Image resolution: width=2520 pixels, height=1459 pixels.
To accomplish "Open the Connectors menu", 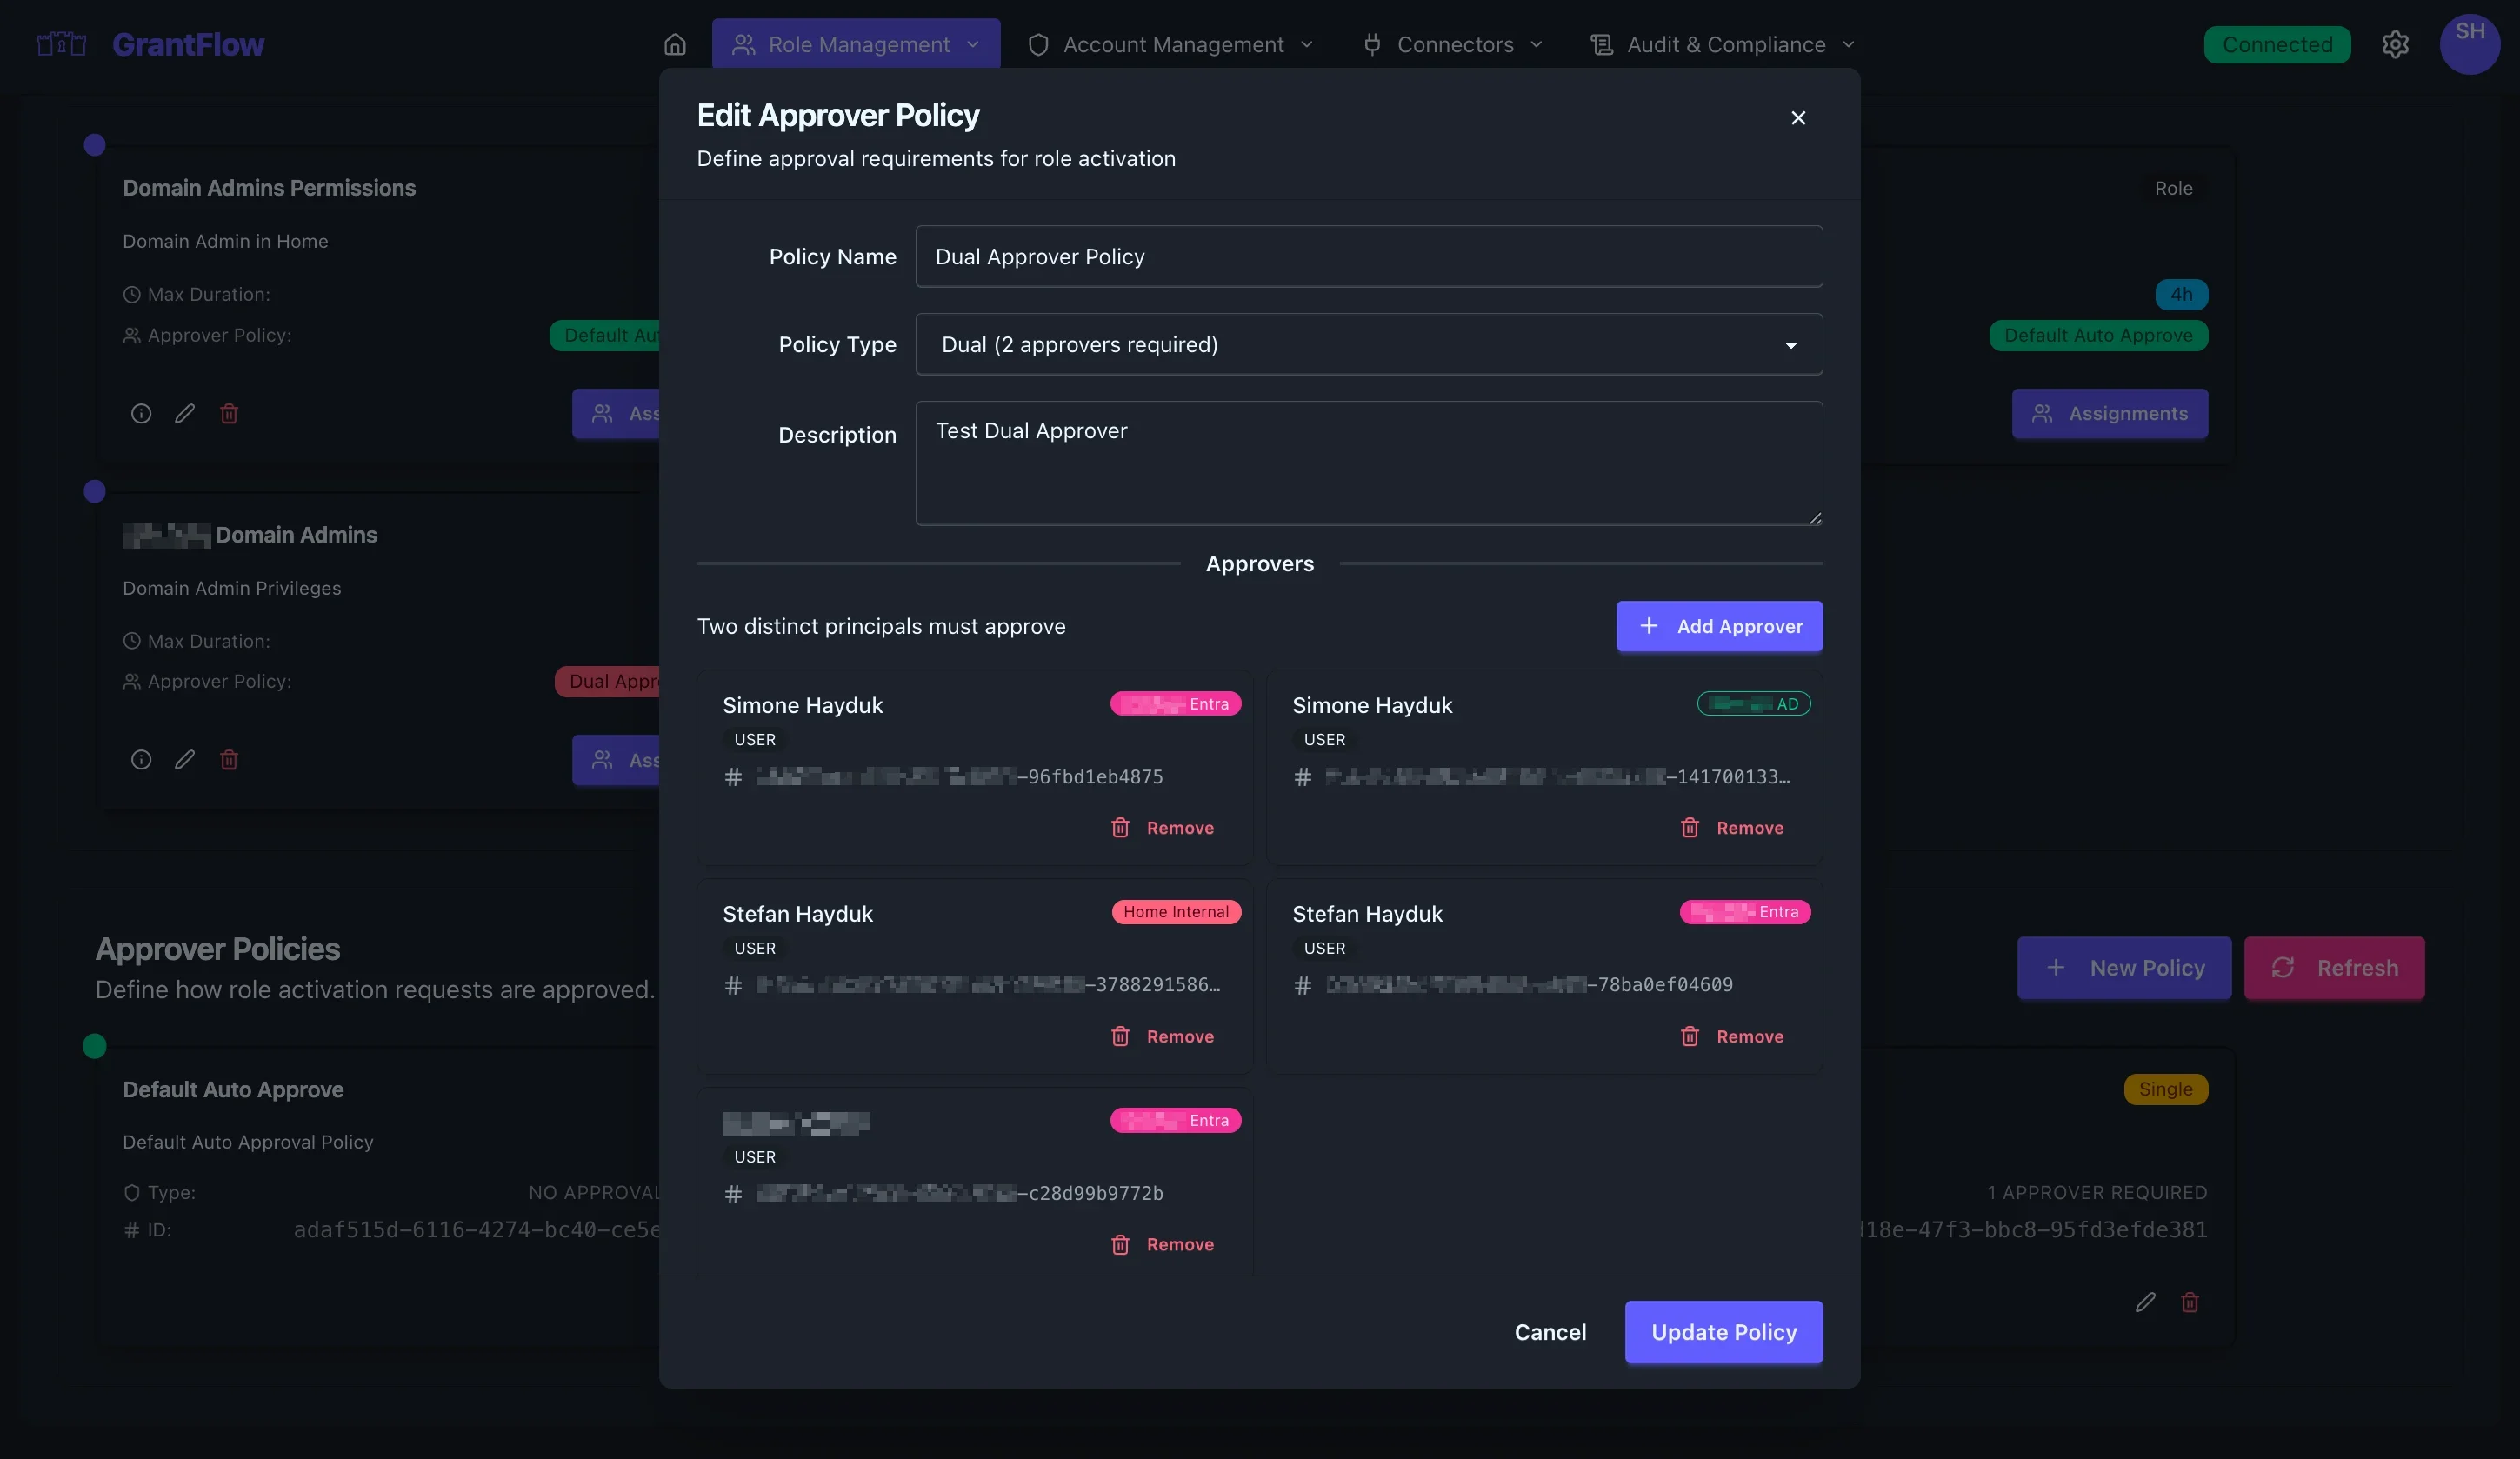I will point(1453,44).
